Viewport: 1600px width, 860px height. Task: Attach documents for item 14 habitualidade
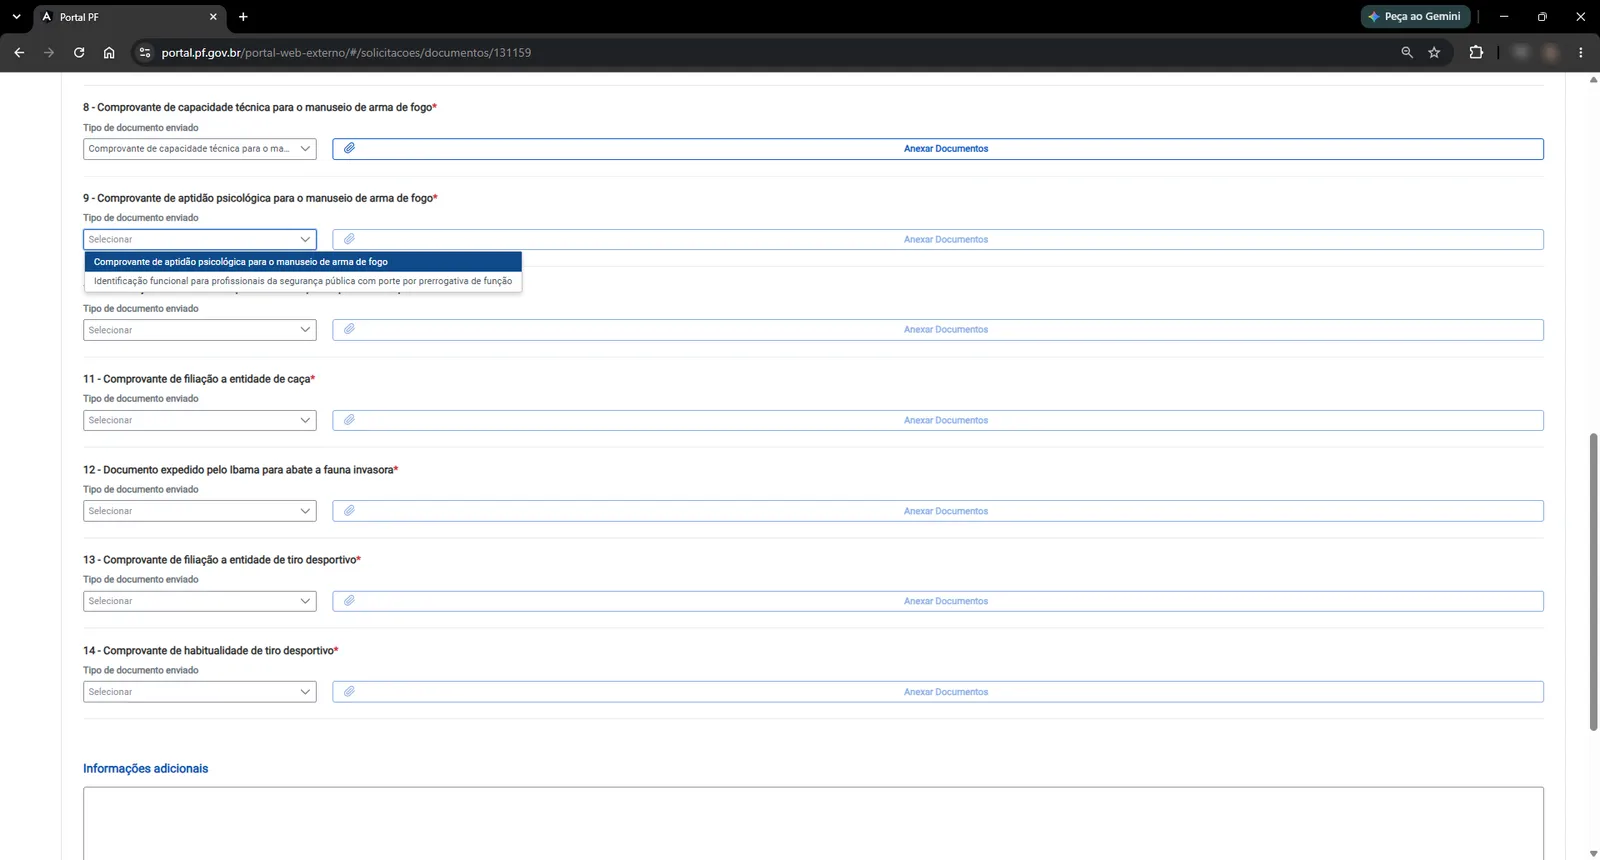[x=938, y=692]
